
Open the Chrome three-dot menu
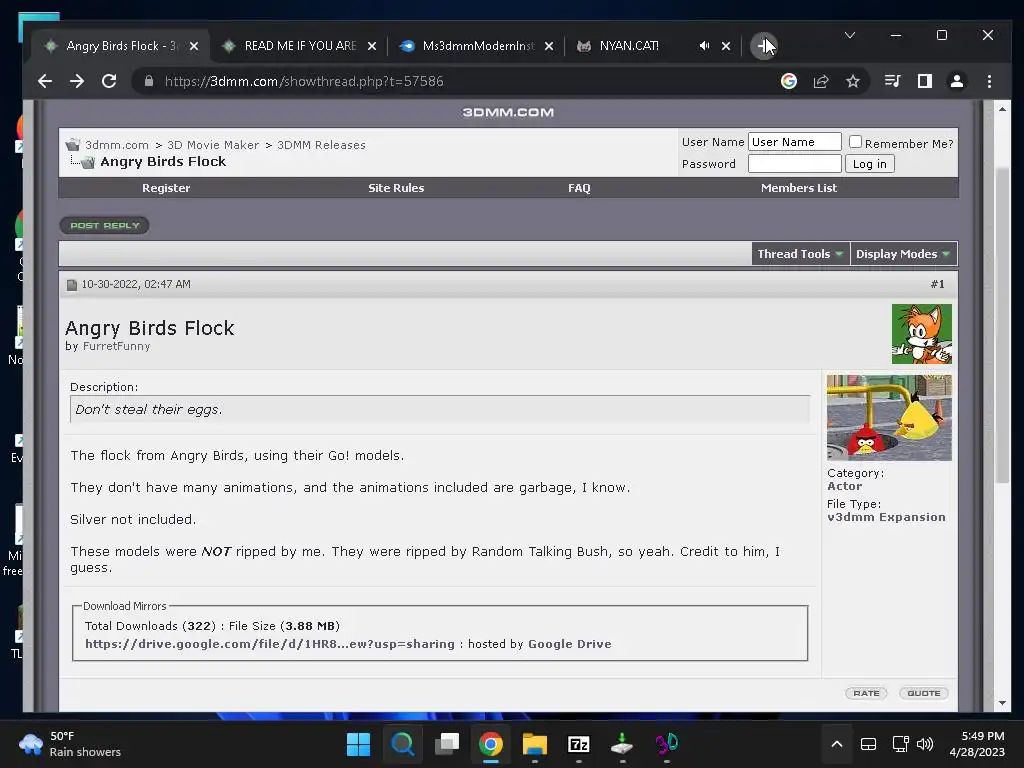pos(989,81)
